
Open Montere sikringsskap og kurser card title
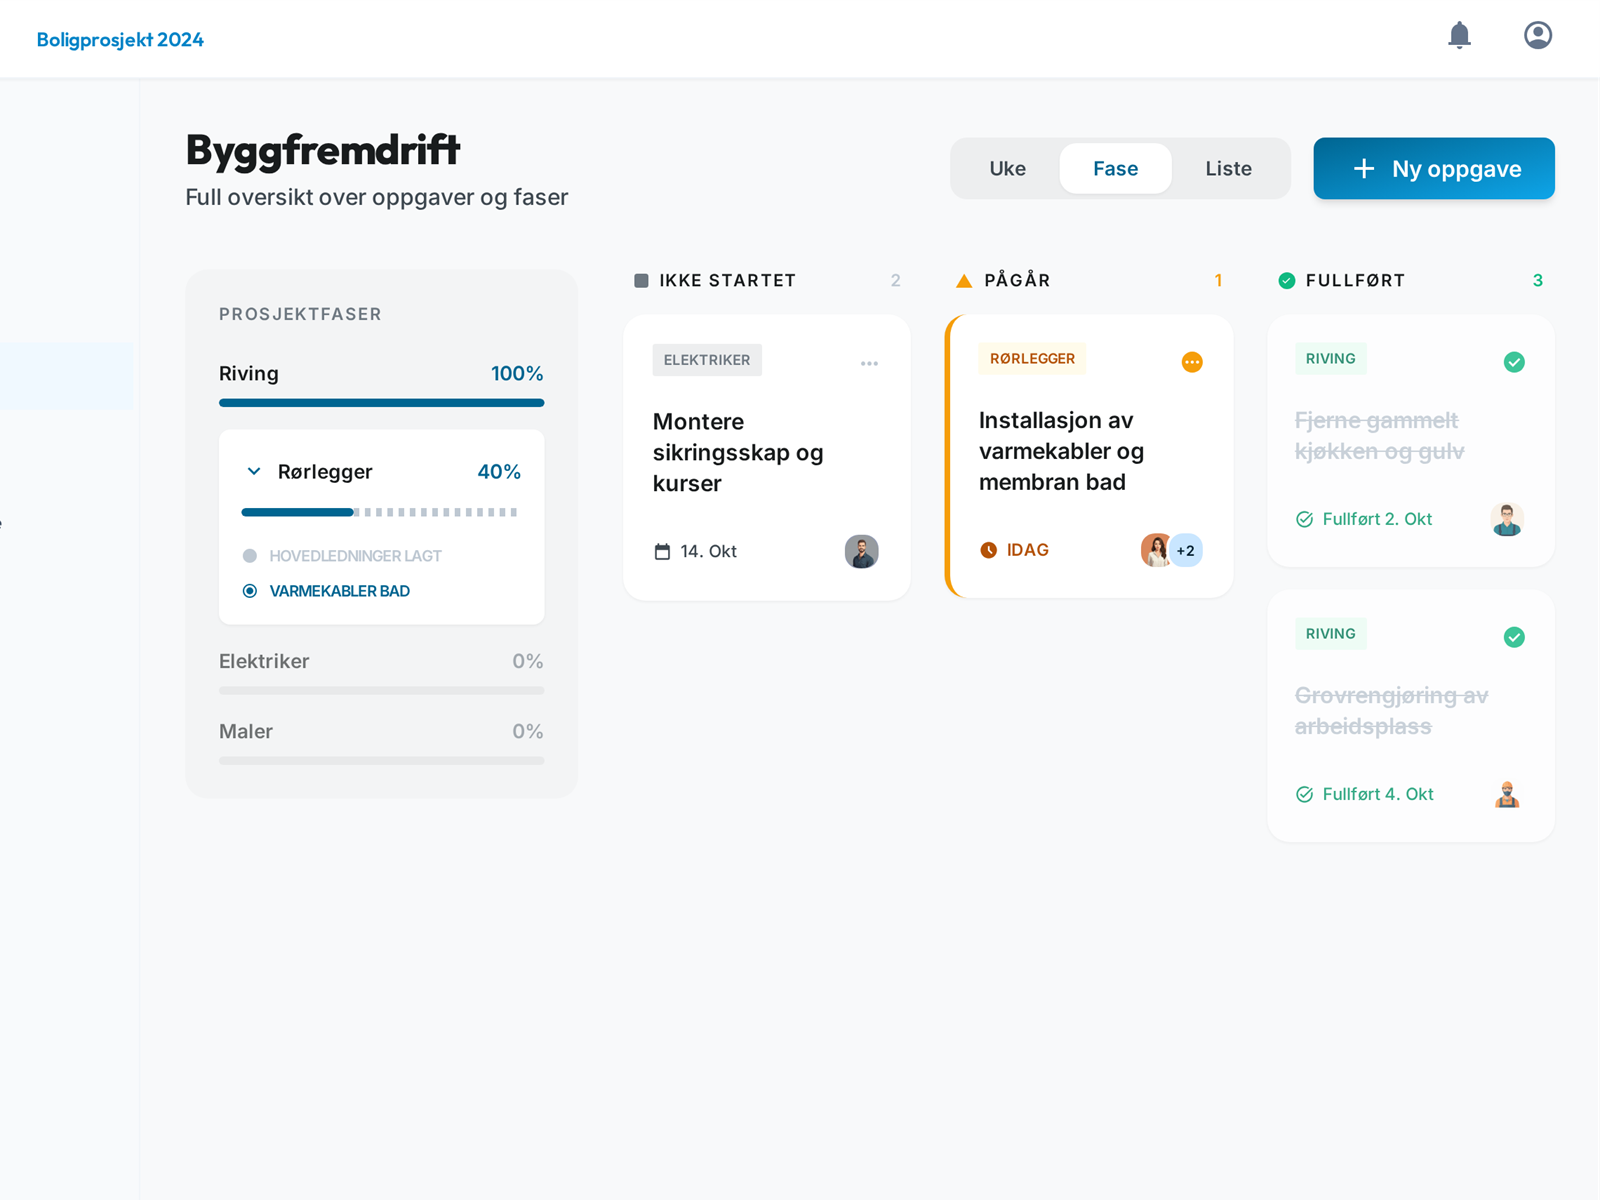(738, 452)
